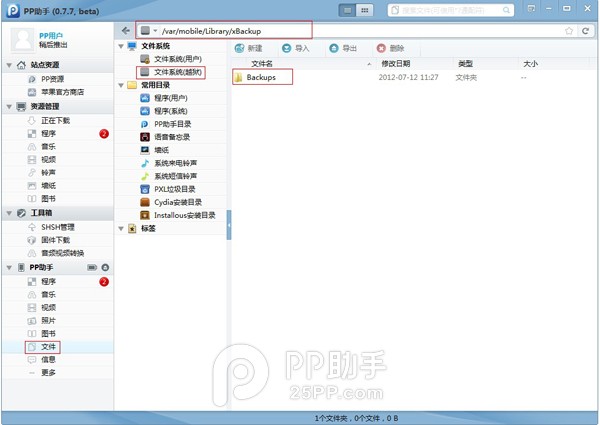The width and height of the screenshot is (600, 425).
Task: Click the magnifier icon in the search box
Action: [x=506, y=10]
